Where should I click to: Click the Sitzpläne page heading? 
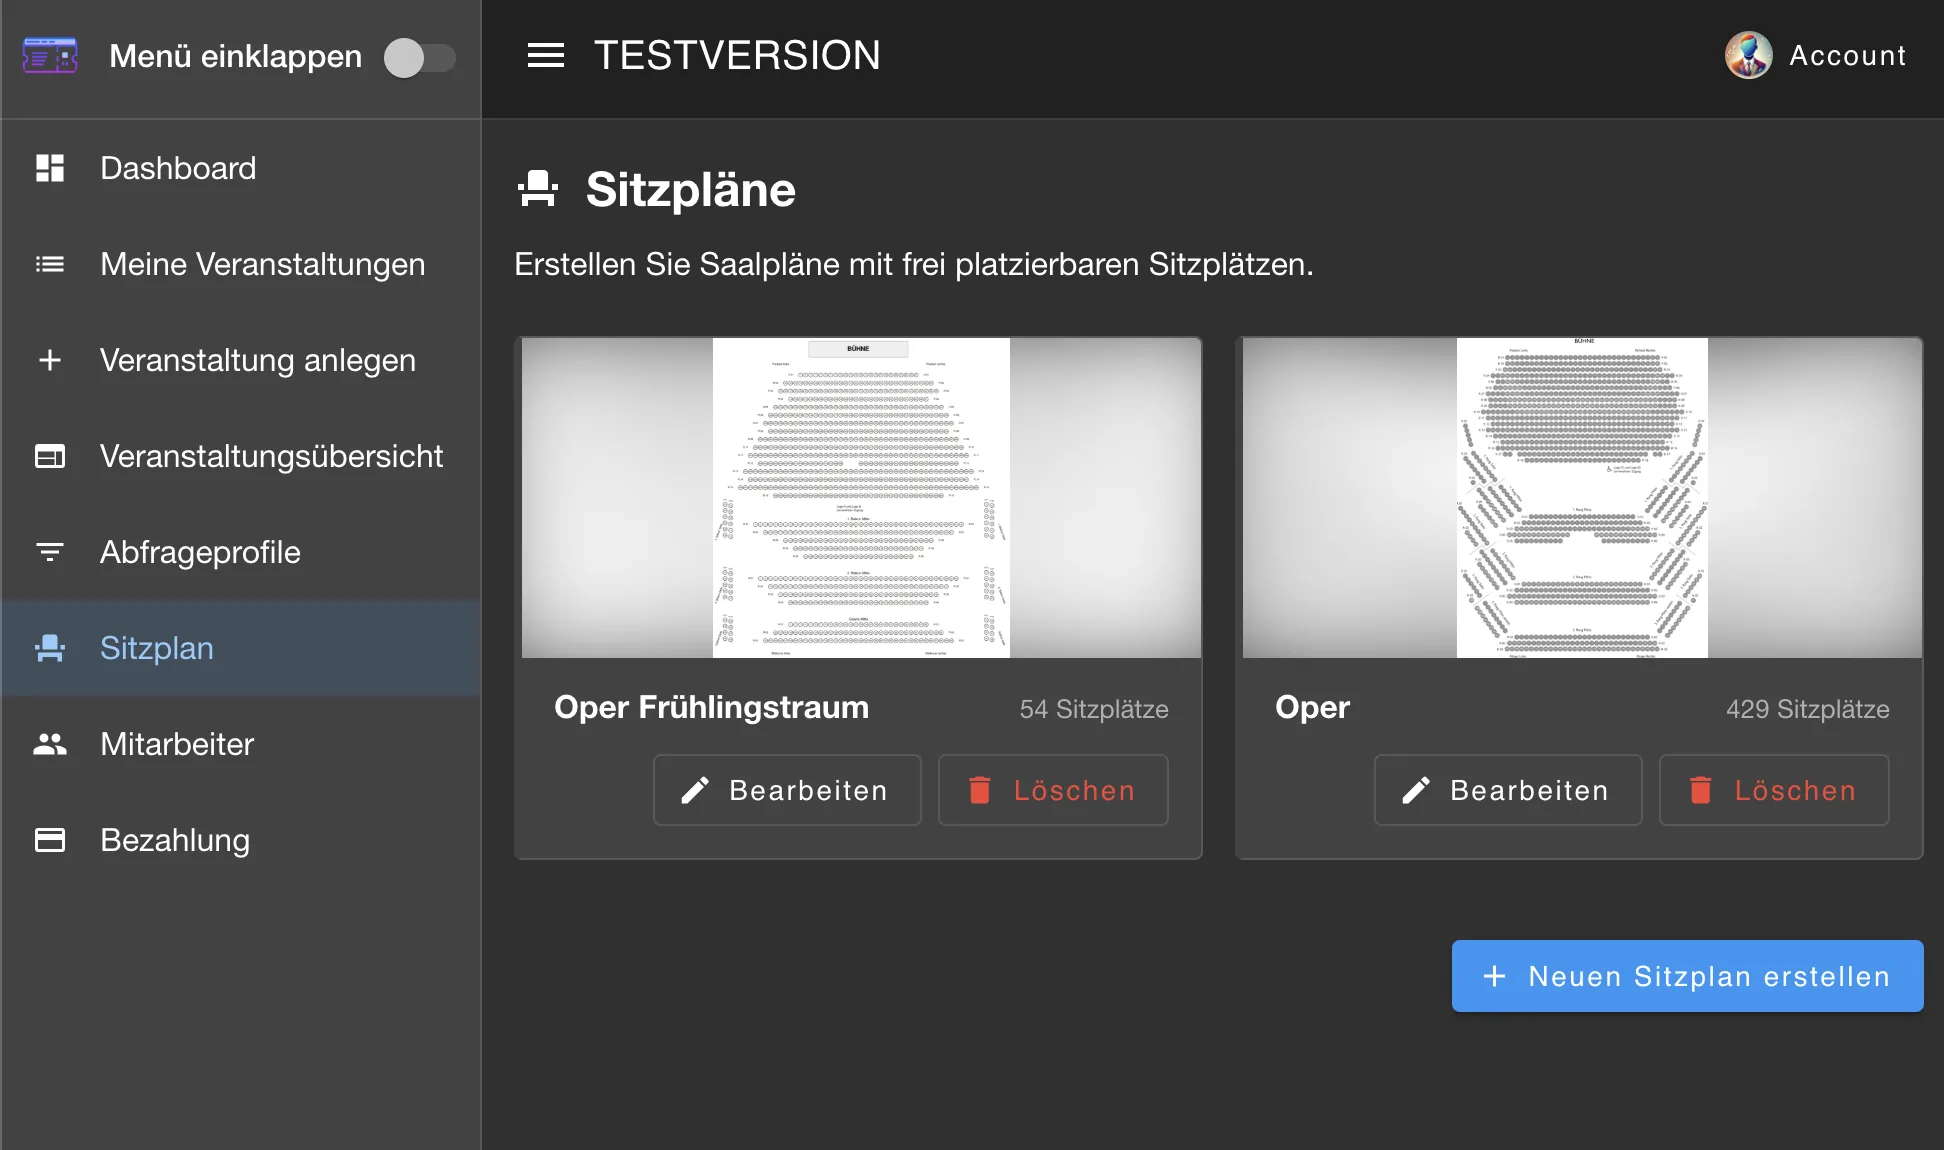(x=691, y=189)
